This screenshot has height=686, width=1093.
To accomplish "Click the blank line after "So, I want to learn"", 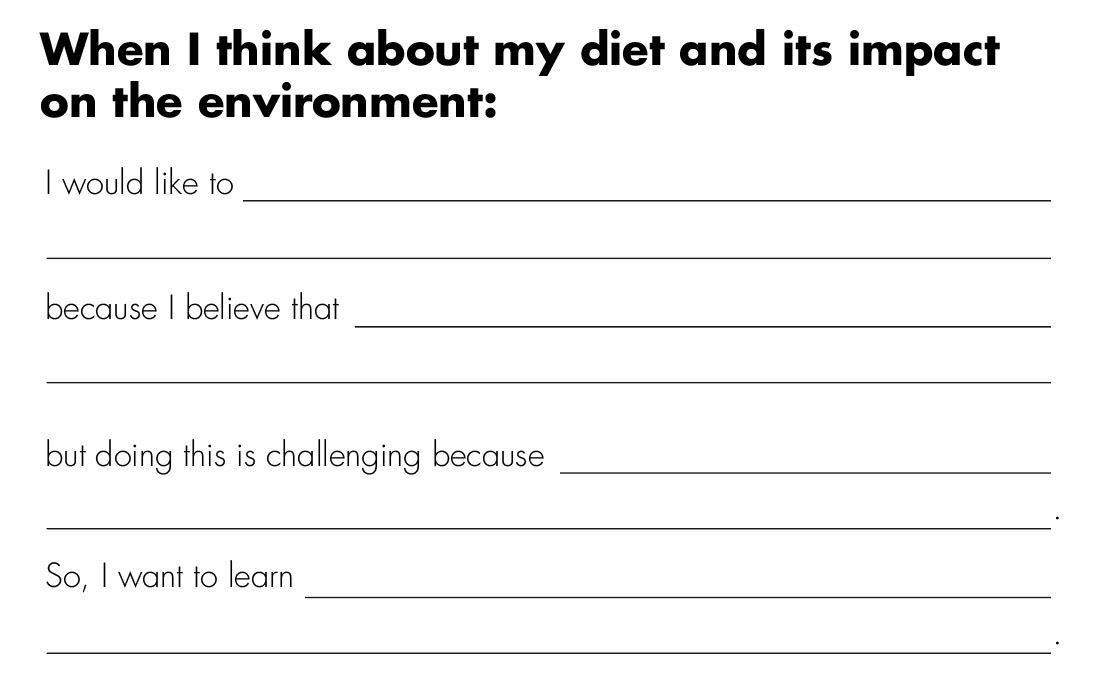I will click(678, 597).
